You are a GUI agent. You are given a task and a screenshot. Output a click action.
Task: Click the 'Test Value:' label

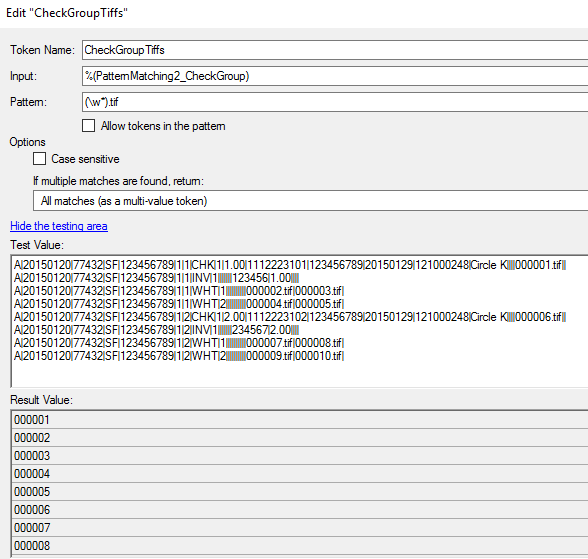37,245
